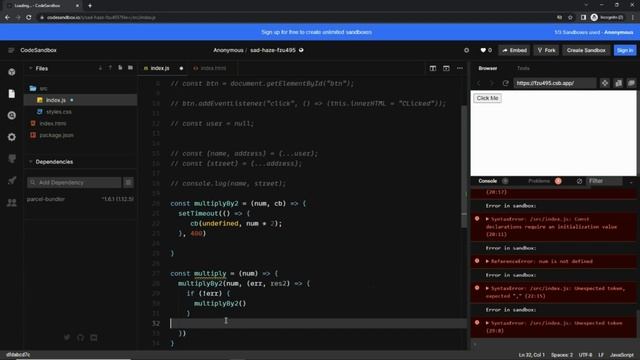Click the Create Sandbox button

tap(586, 50)
